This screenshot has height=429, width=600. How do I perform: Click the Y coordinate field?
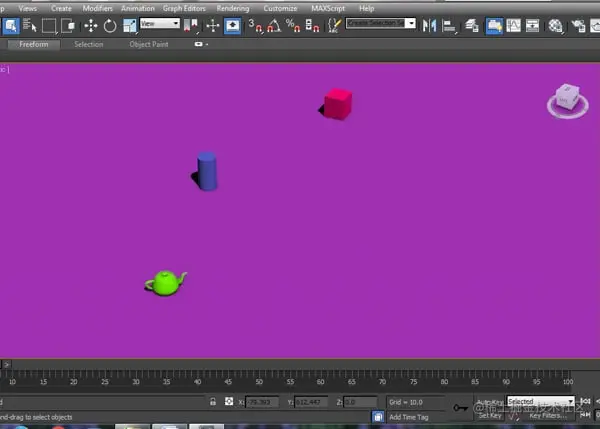click(x=311, y=402)
